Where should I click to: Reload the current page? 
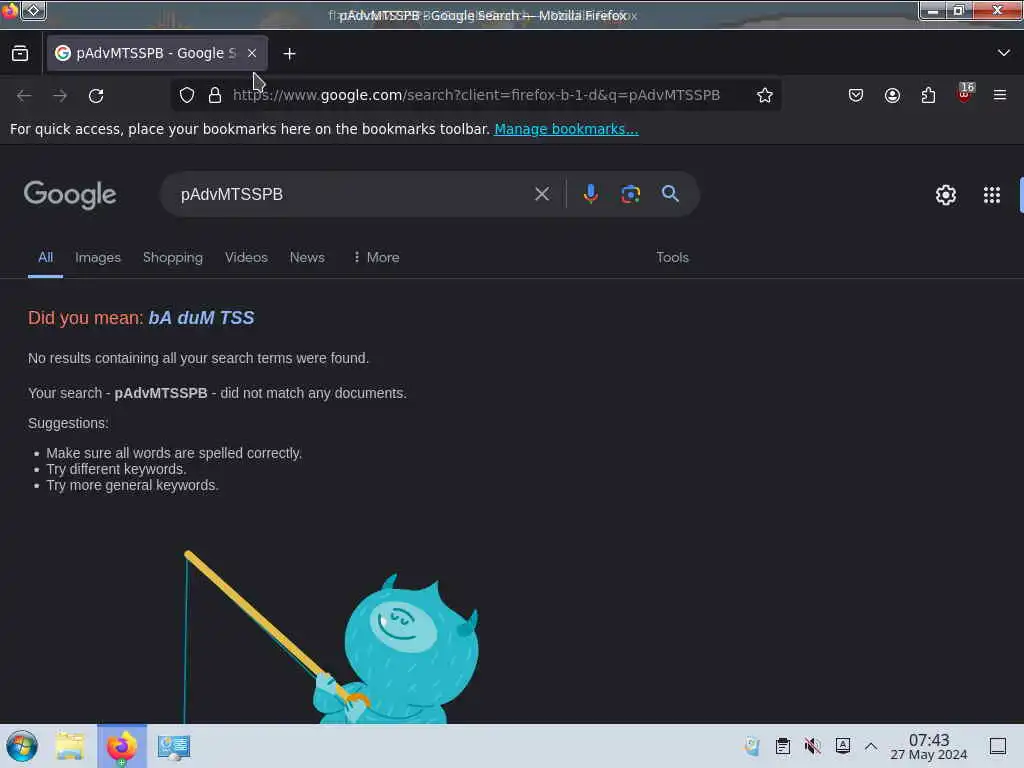96,95
